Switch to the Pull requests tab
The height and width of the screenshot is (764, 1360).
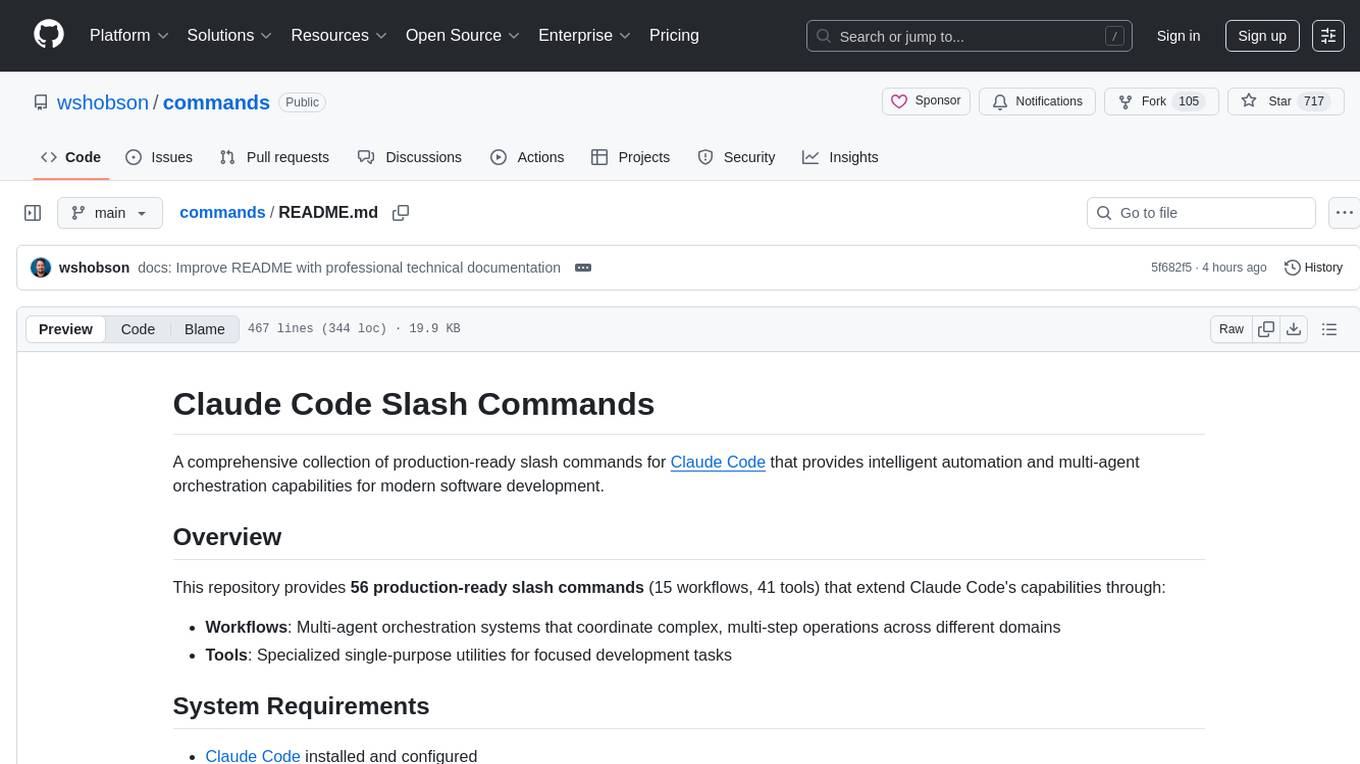point(274,157)
